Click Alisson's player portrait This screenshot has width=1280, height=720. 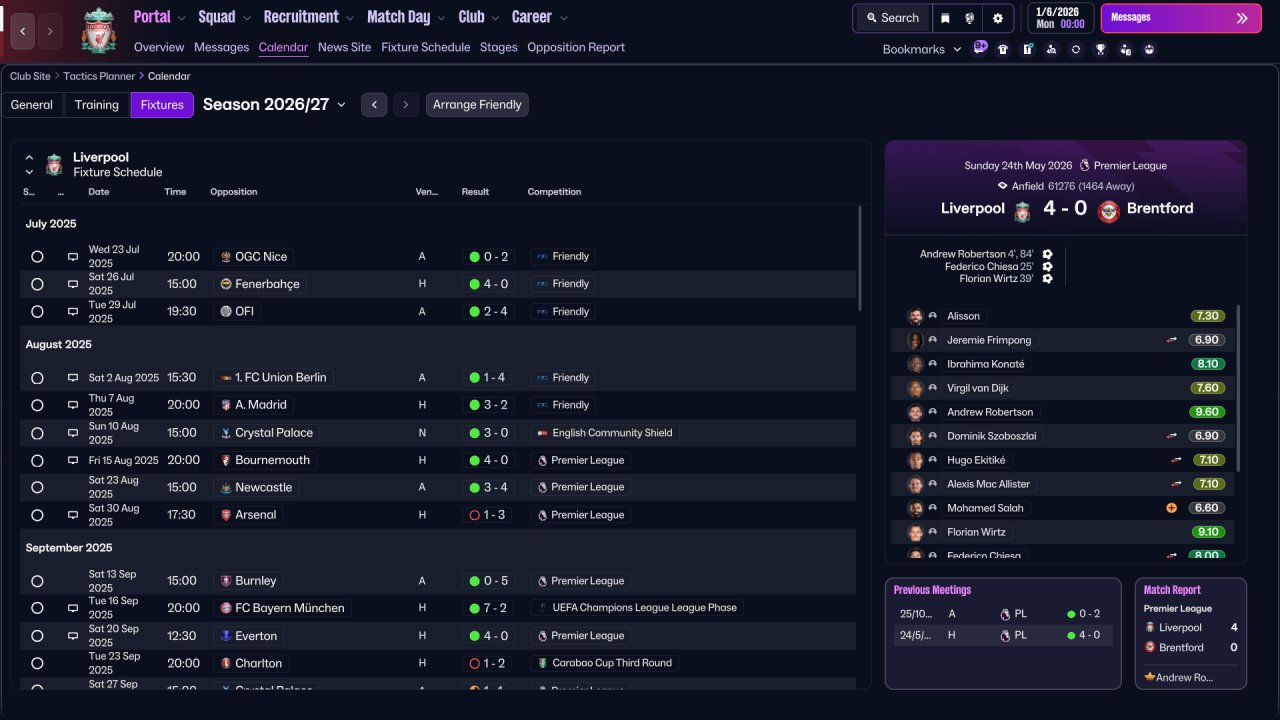click(915, 316)
